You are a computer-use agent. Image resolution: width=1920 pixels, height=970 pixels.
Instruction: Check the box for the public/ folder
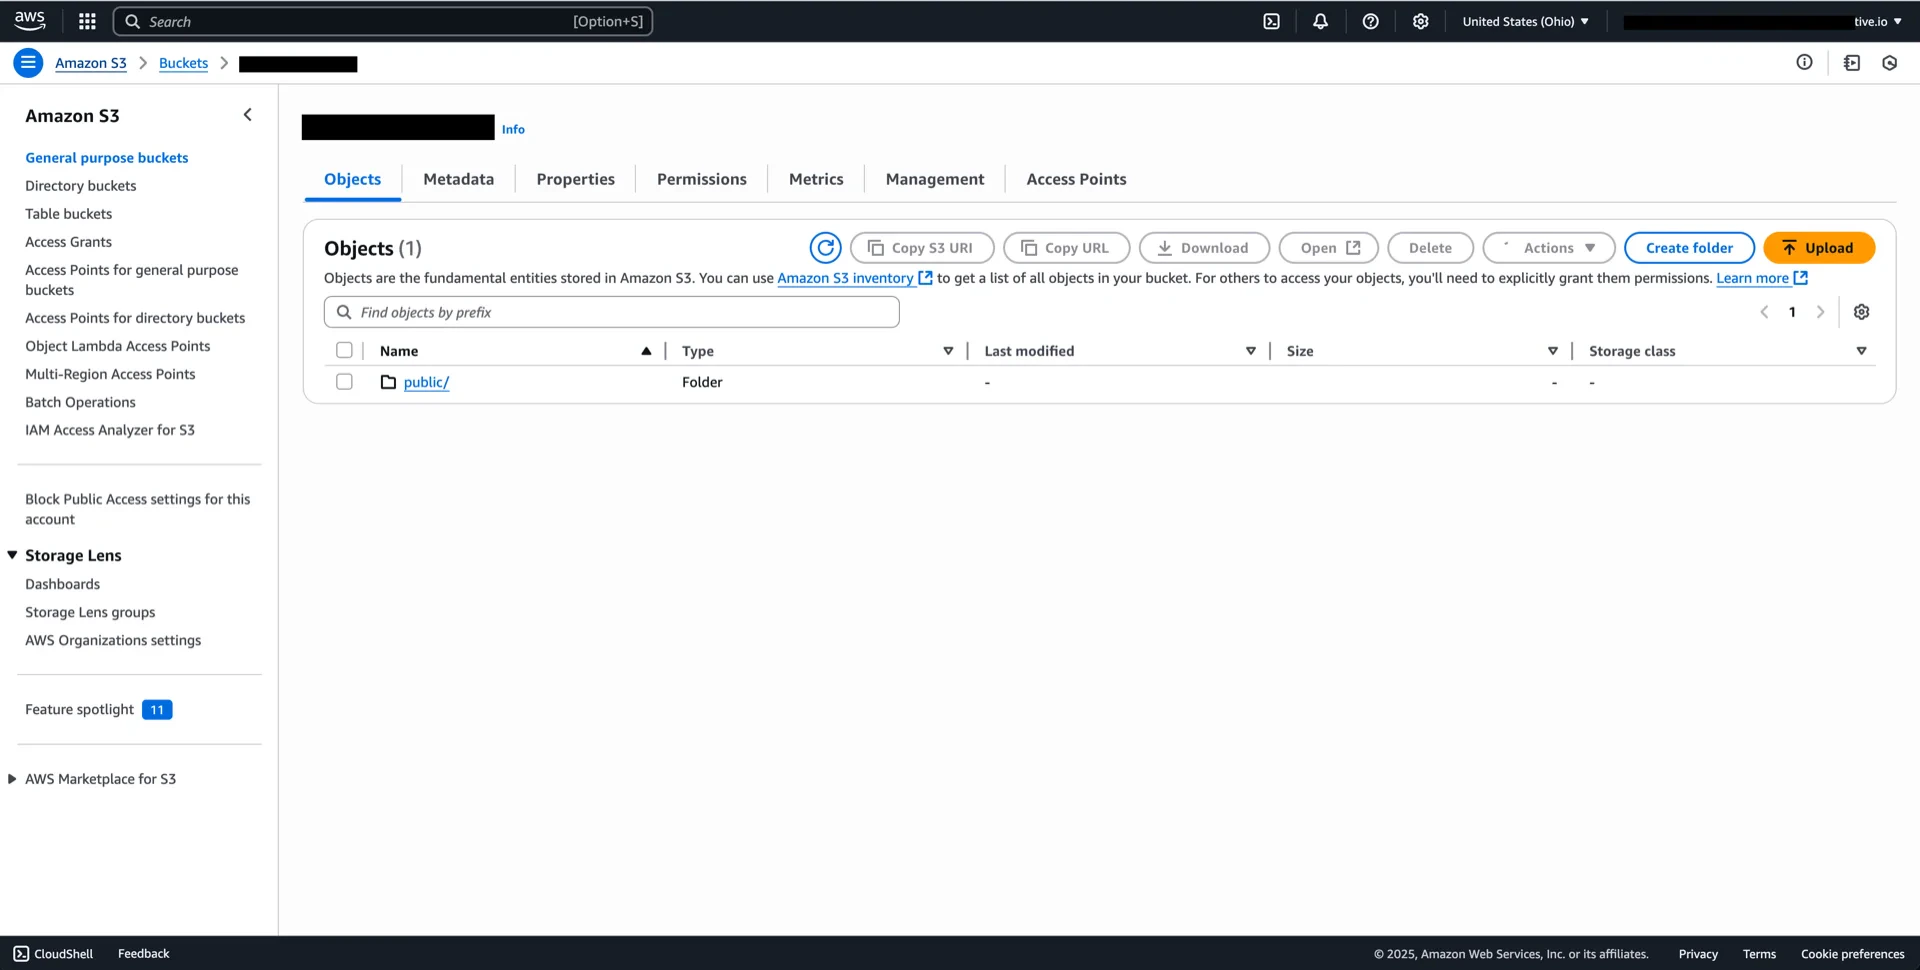[344, 381]
